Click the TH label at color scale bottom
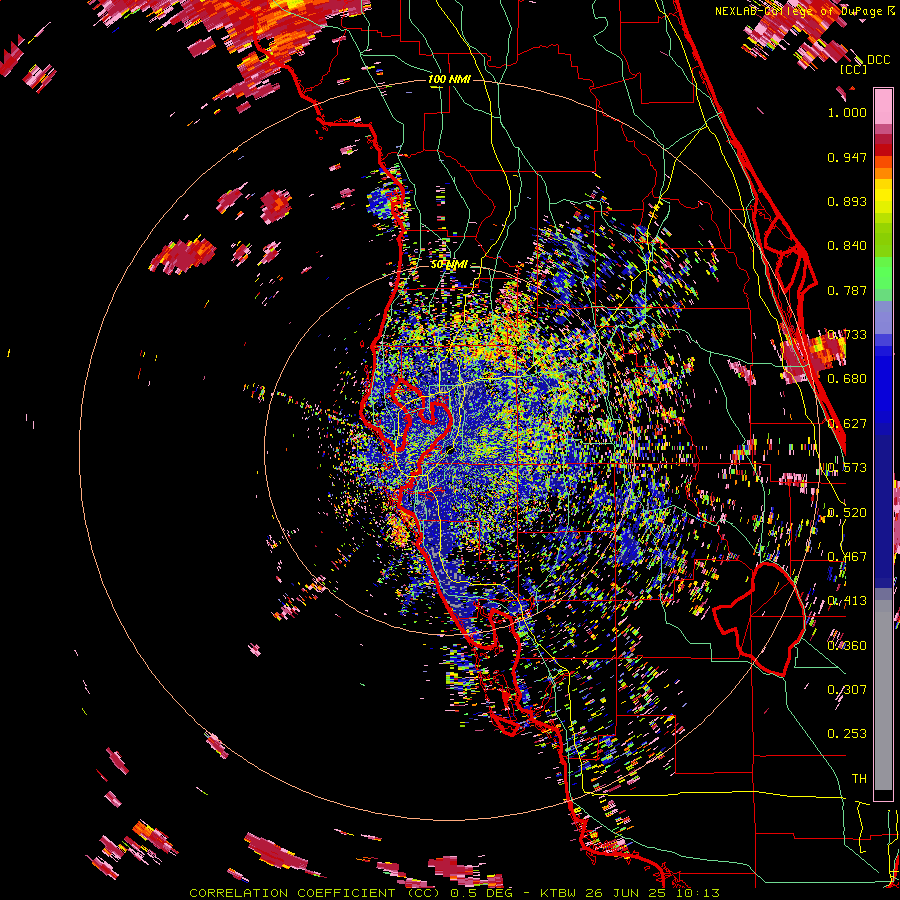The width and height of the screenshot is (900, 900). pos(859,778)
